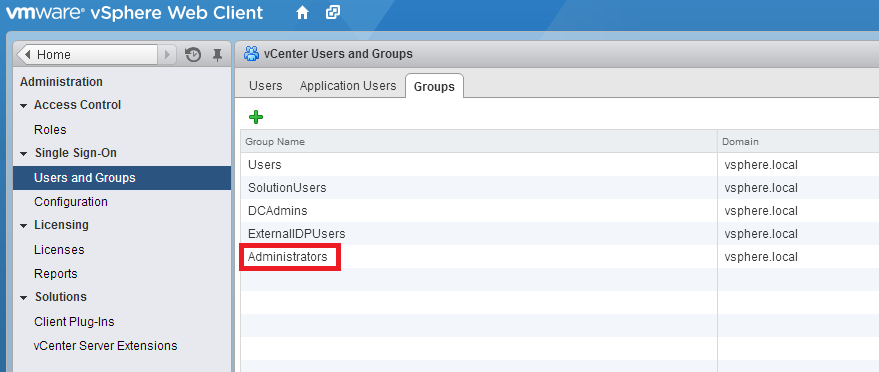
Task: Click vsphere.local domain of DCAdmins row
Action: point(761,211)
